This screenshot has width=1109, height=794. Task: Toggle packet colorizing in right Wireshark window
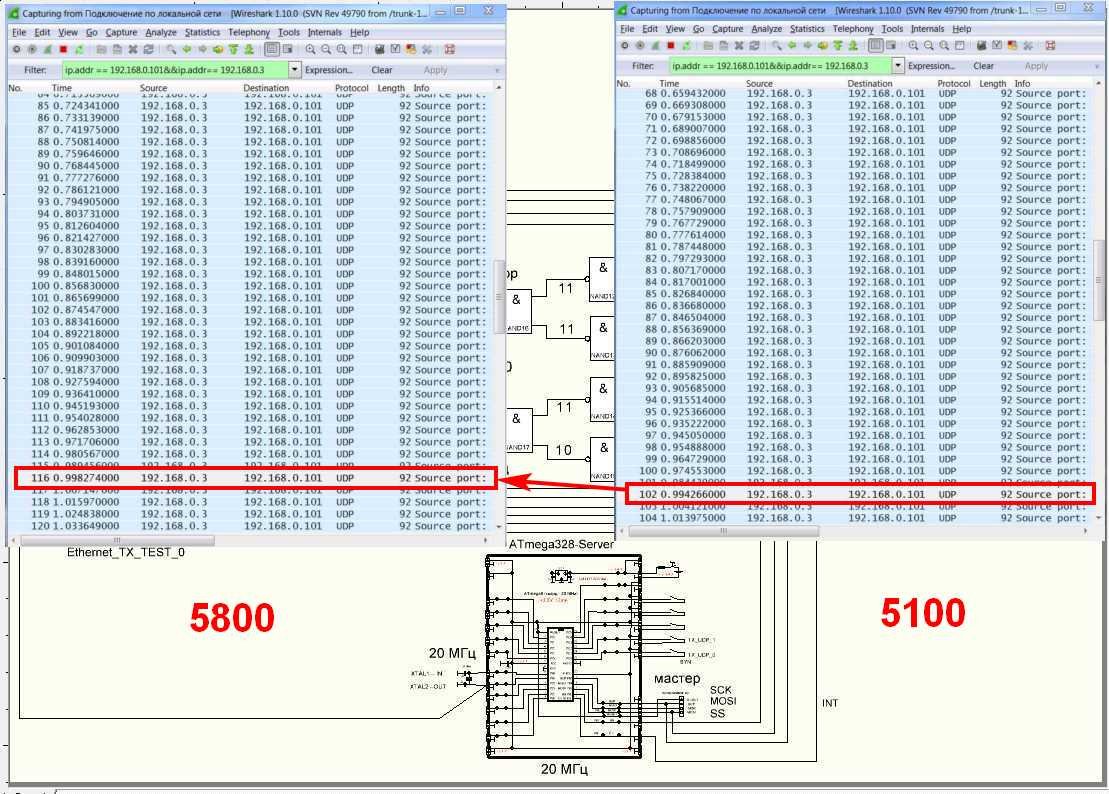click(876, 46)
